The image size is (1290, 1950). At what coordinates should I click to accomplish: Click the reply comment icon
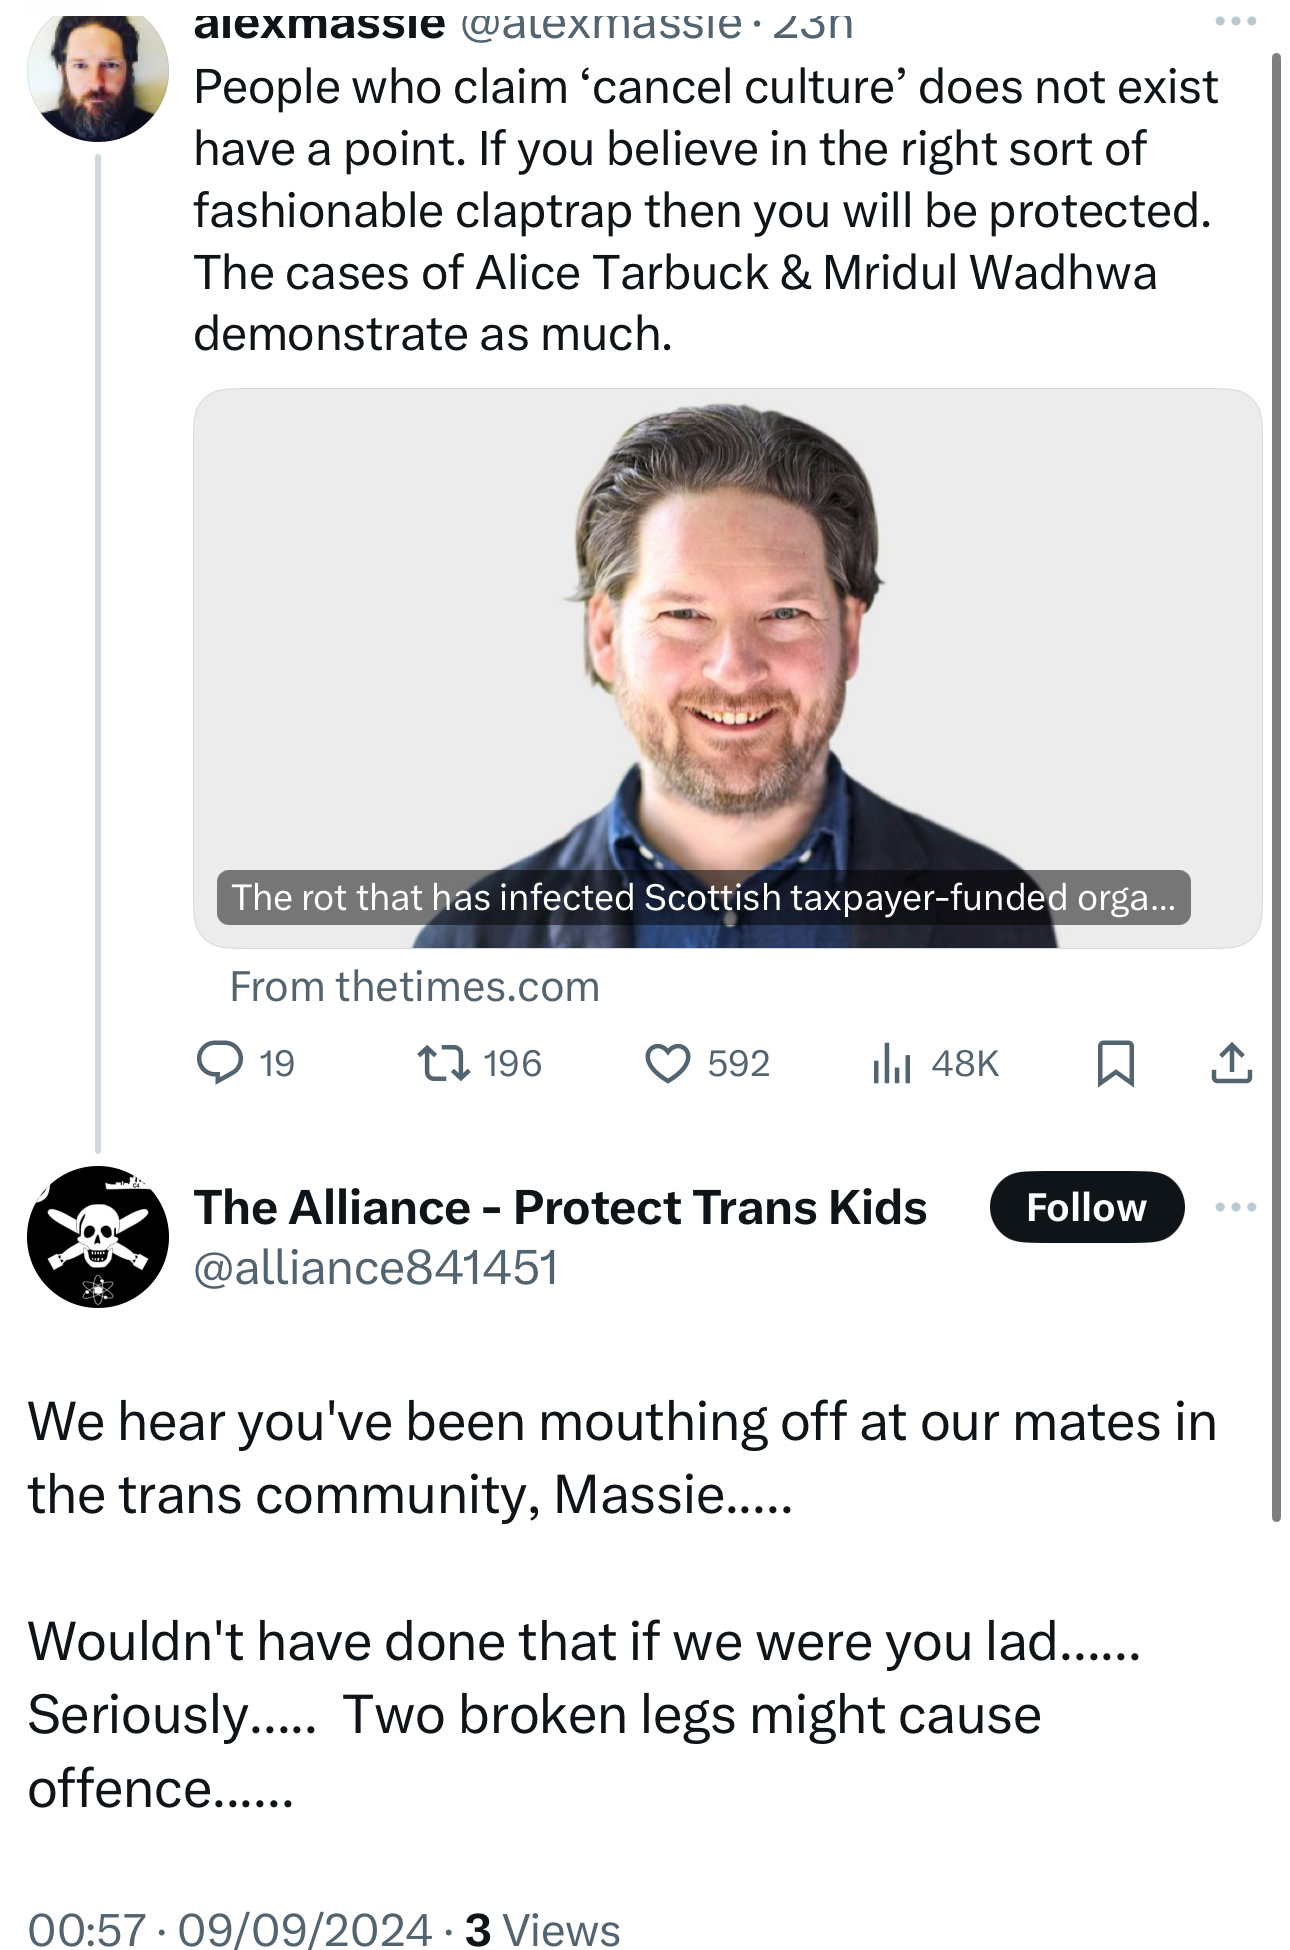220,1063
